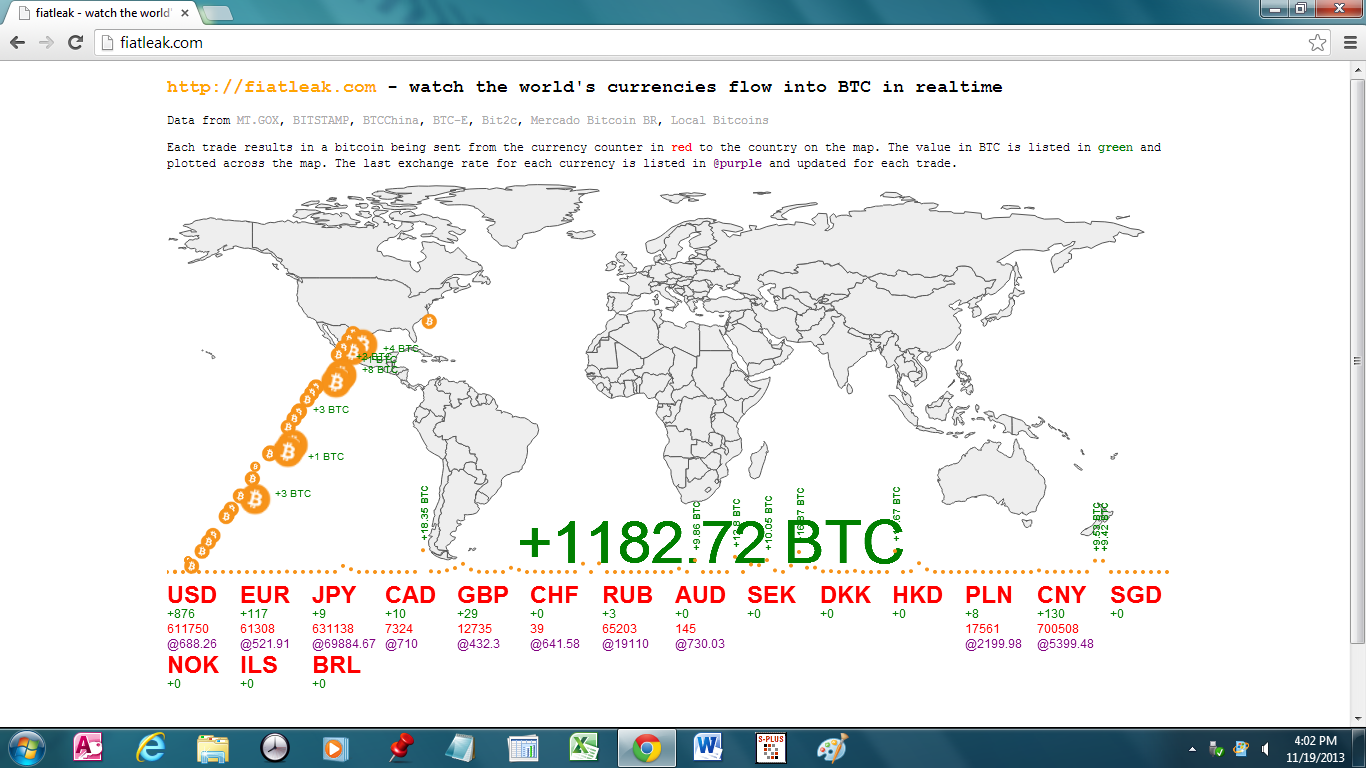Bookmark this page with the star icon
The width and height of the screenshot is (1366, 768).
tap(1318, 43)
